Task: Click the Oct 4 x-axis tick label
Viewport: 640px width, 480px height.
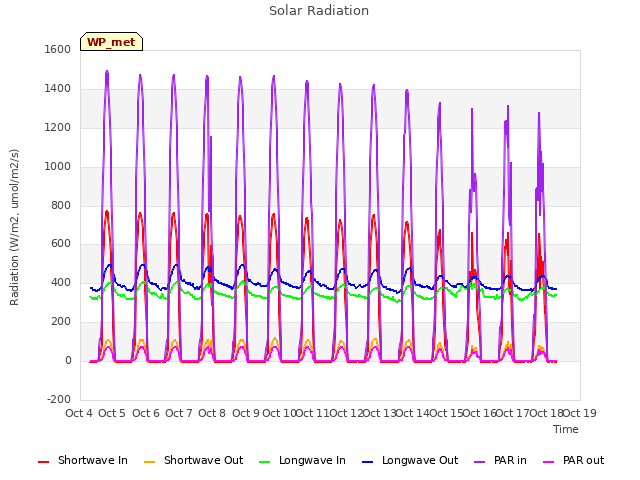Action: (79, 413)
